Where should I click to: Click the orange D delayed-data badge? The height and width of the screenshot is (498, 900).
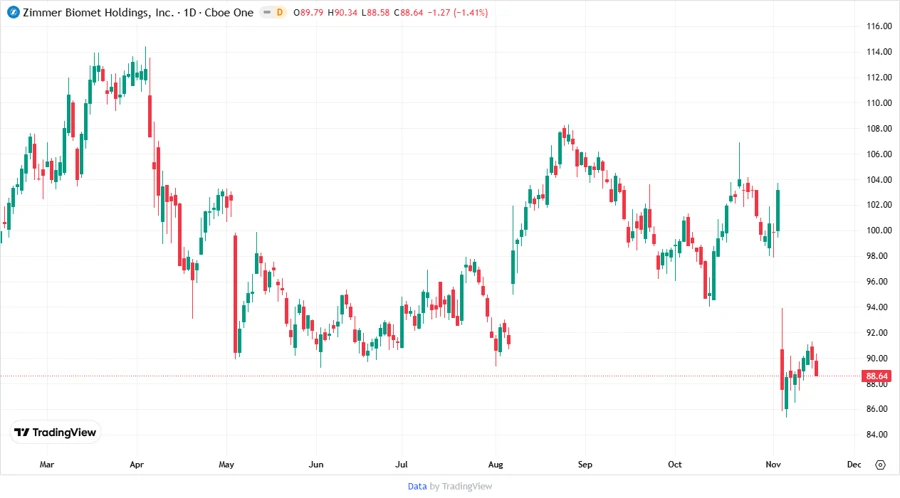[x=280, y=12]
